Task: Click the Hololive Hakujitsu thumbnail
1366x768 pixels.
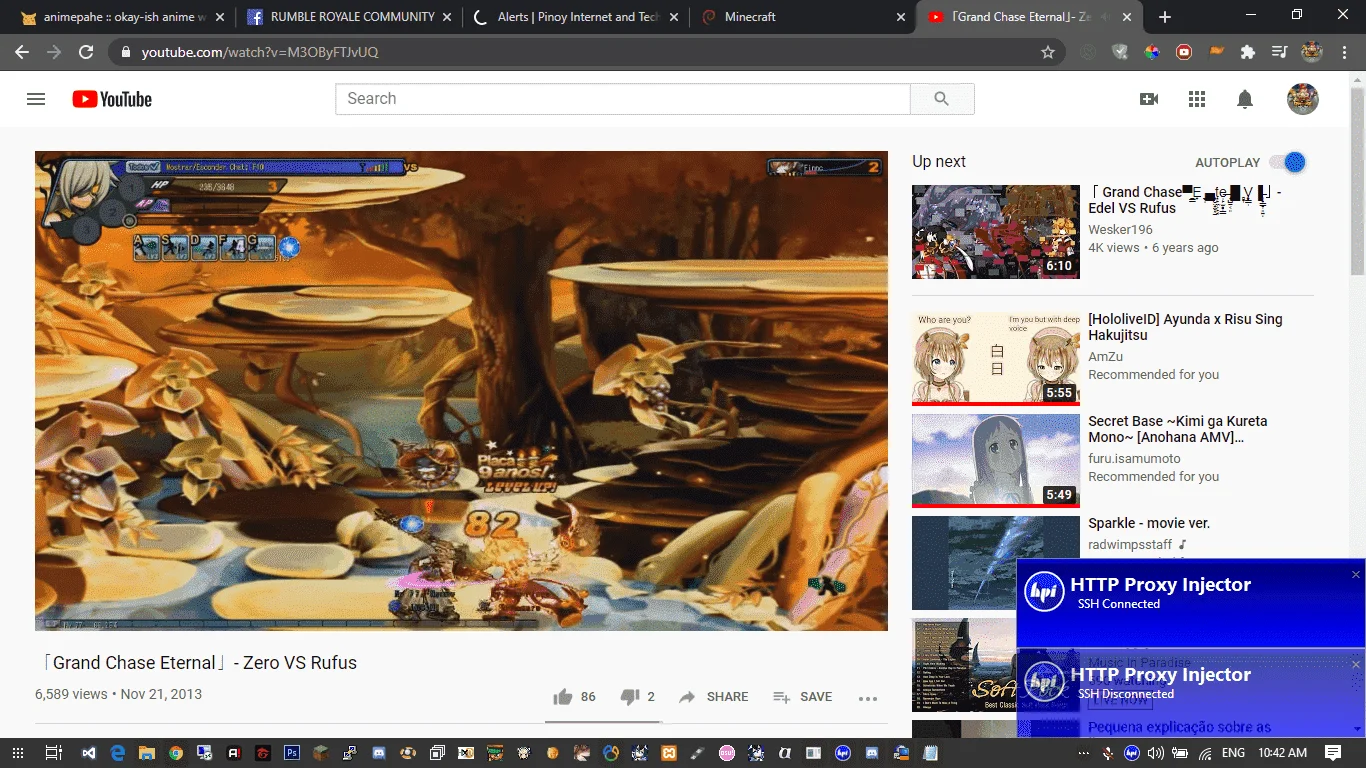Action: [x=996, y=358]
